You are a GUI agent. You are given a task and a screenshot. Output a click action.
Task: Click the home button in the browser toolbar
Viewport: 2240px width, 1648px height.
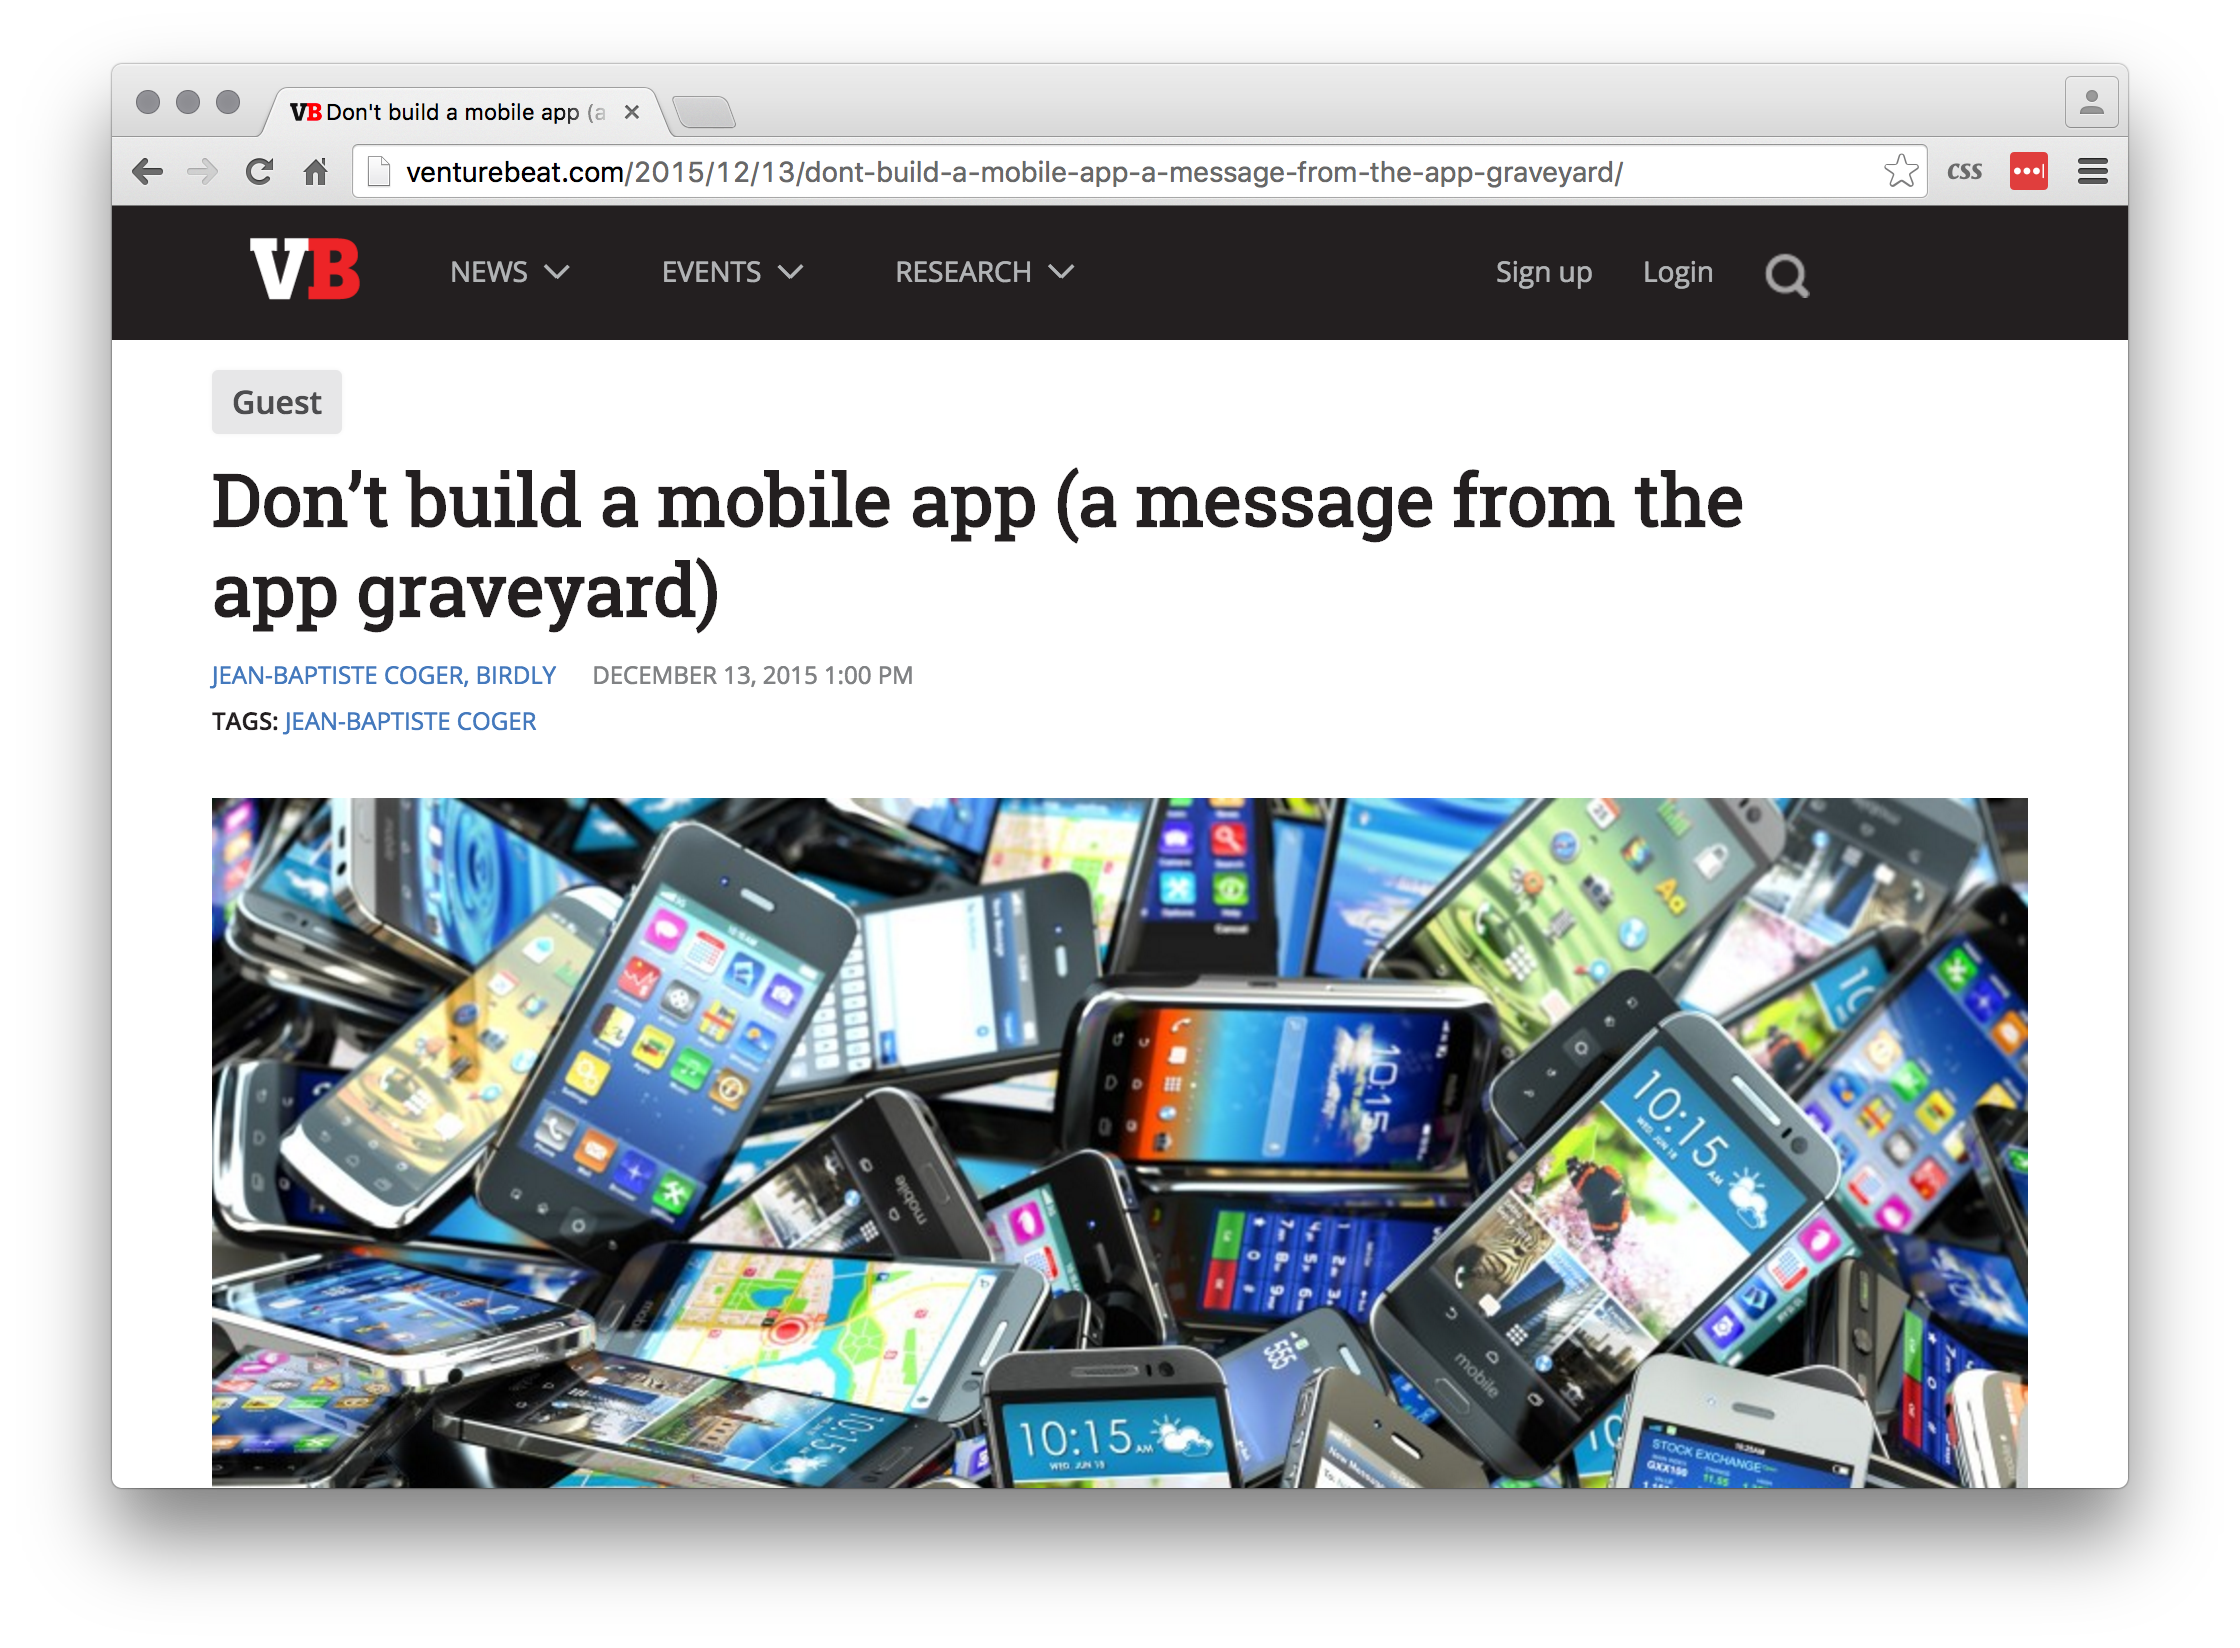point(316,171)
